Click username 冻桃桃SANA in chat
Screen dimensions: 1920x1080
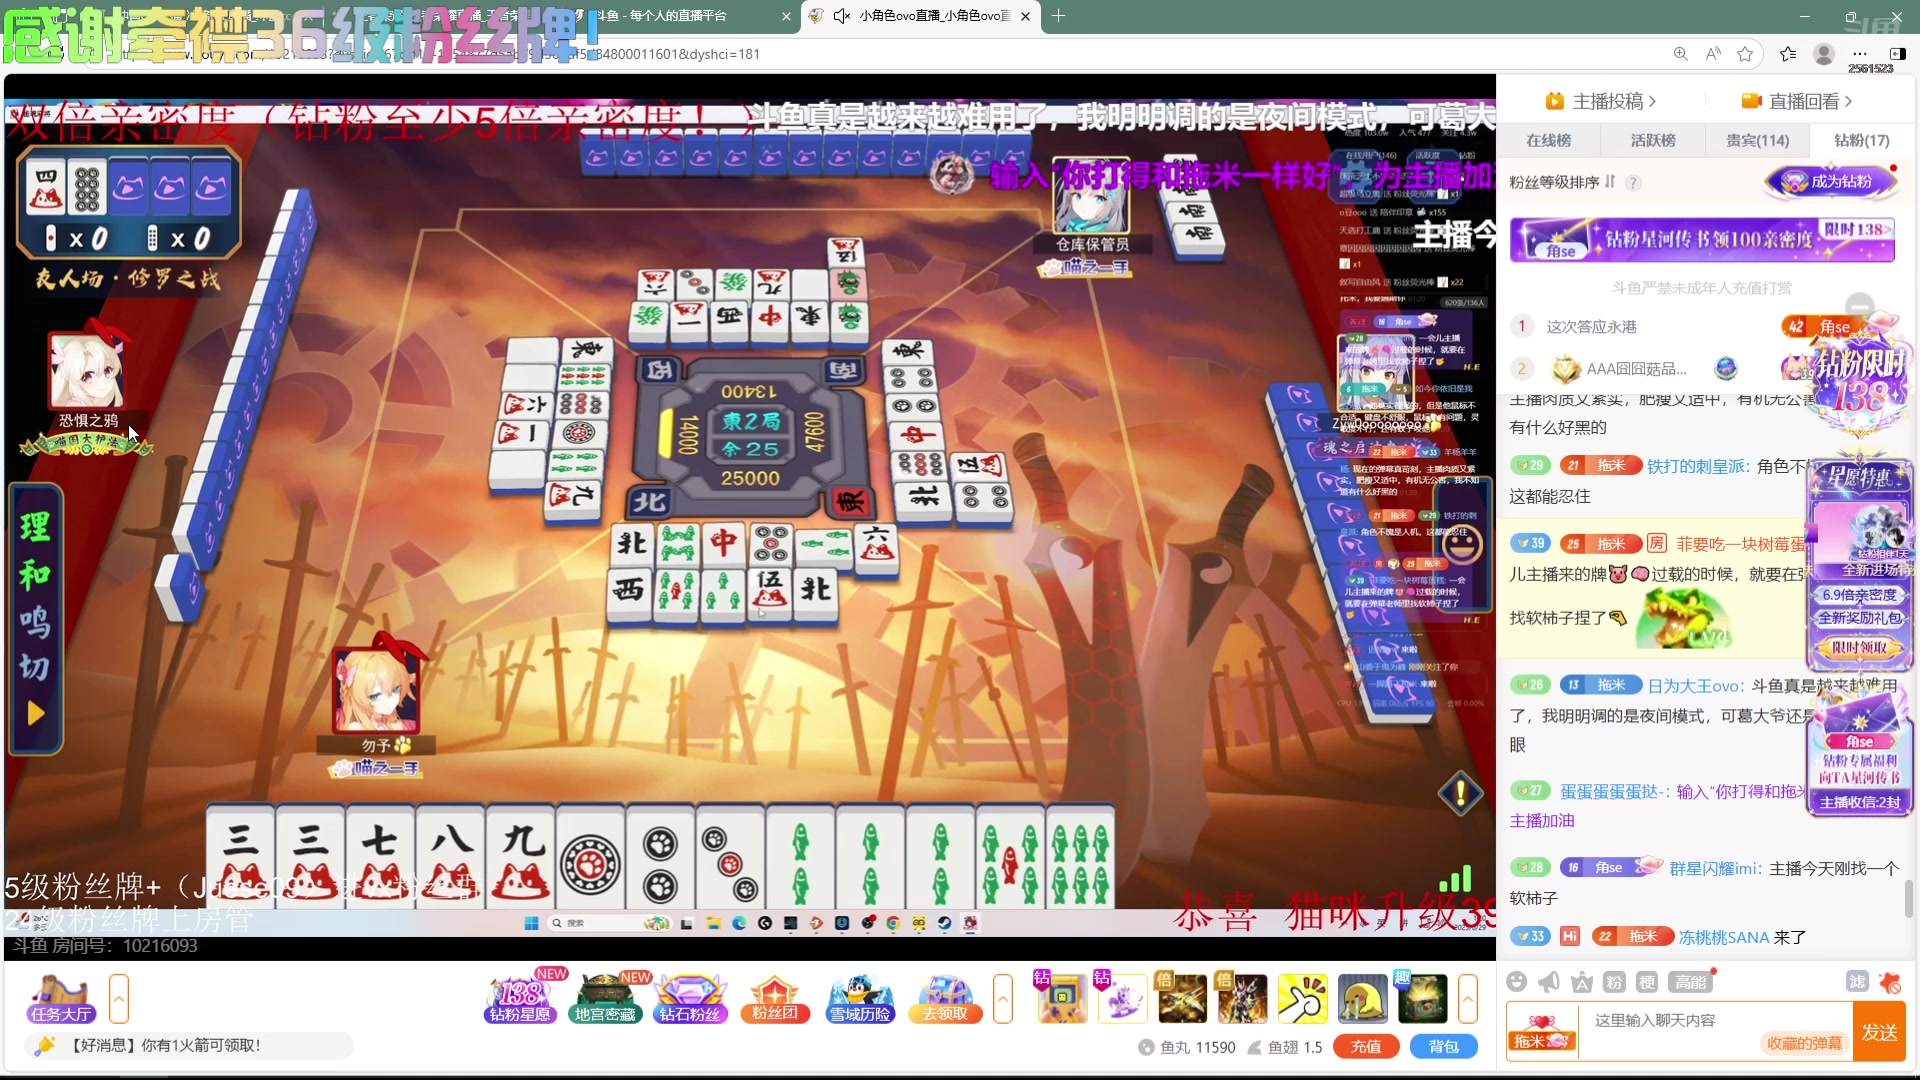1724,937
